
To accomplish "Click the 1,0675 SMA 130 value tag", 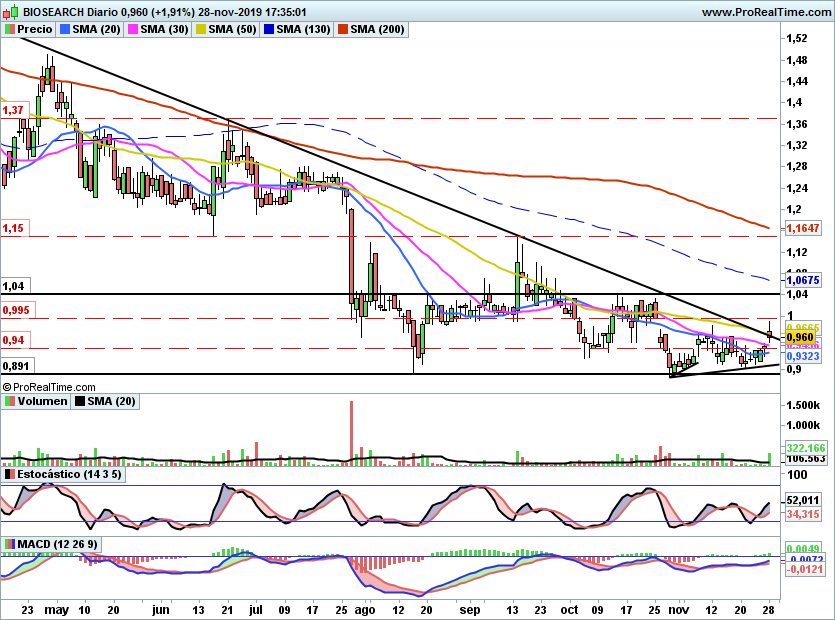I will tap(803, 280).
